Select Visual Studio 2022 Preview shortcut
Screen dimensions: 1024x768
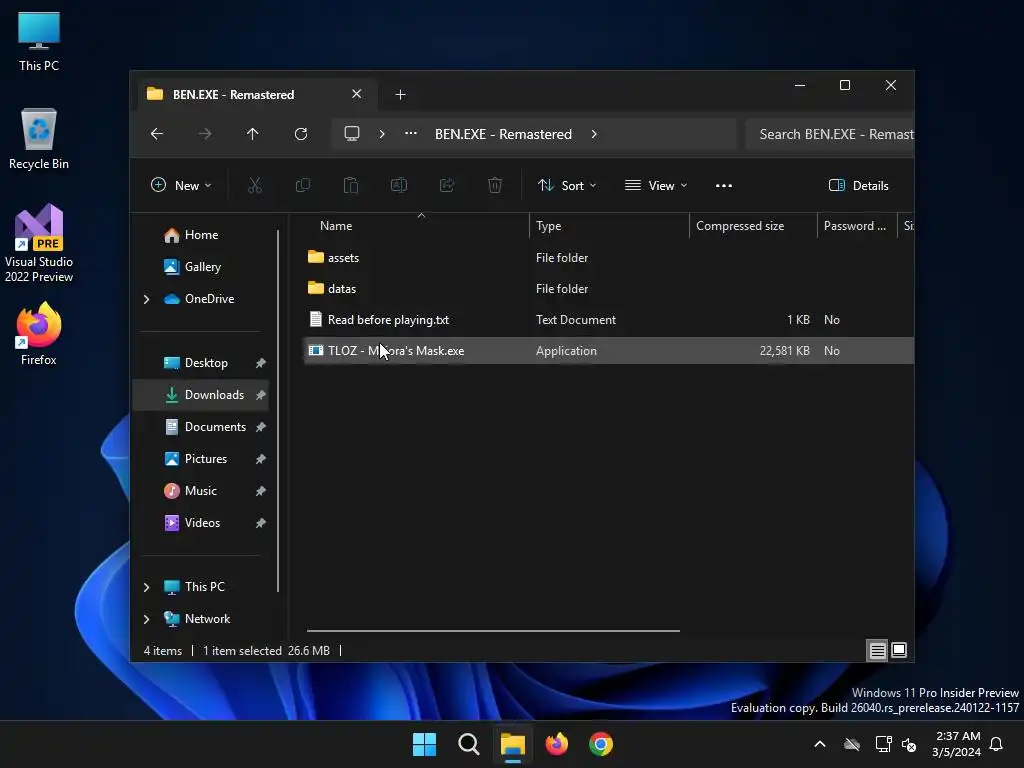[x=39, y=243]
